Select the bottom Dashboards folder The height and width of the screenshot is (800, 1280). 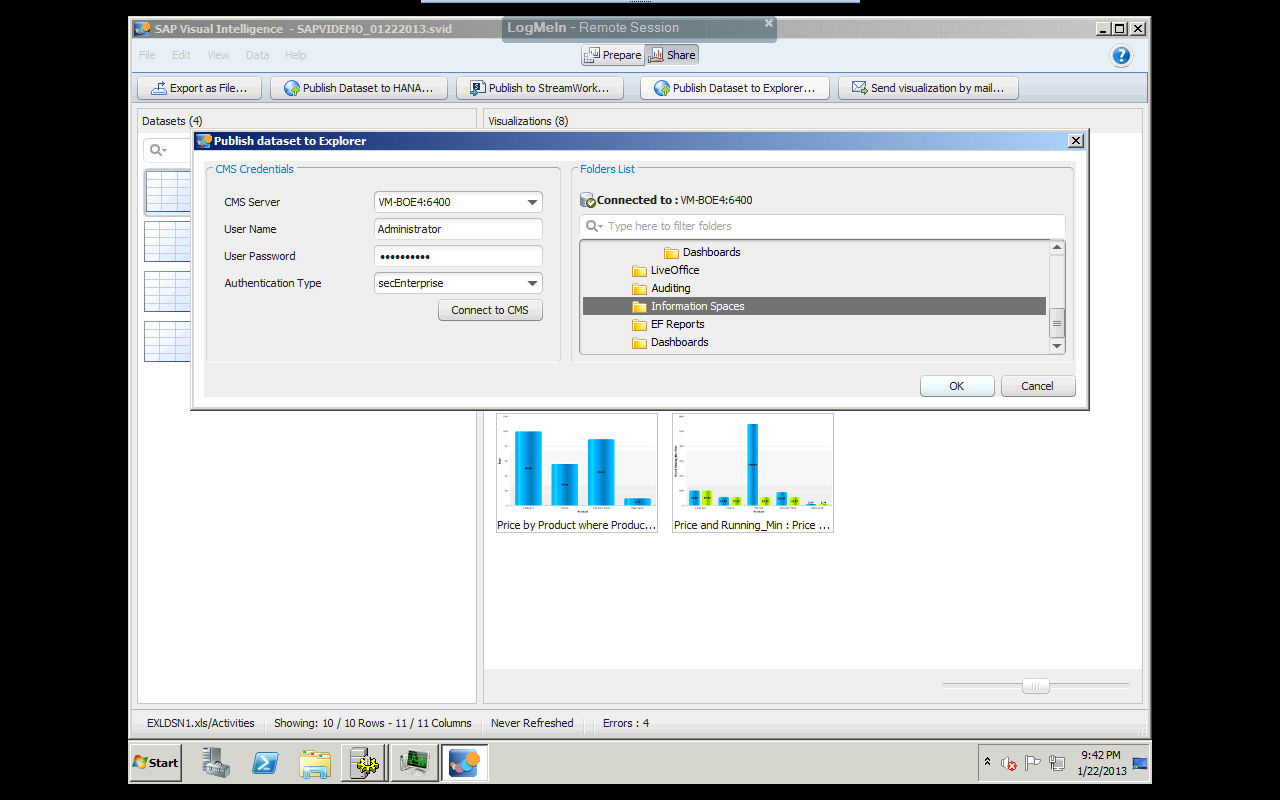coord(670,342)
